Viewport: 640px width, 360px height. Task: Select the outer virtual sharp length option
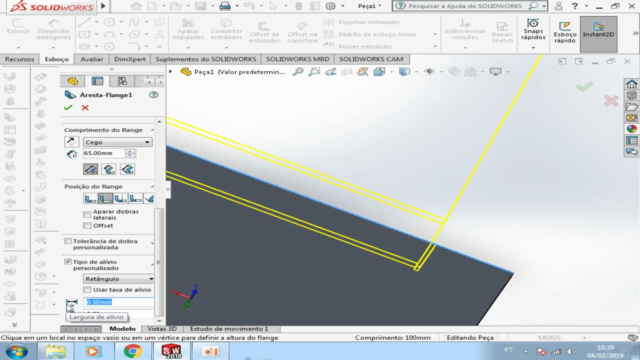click(x=91, y=169)
